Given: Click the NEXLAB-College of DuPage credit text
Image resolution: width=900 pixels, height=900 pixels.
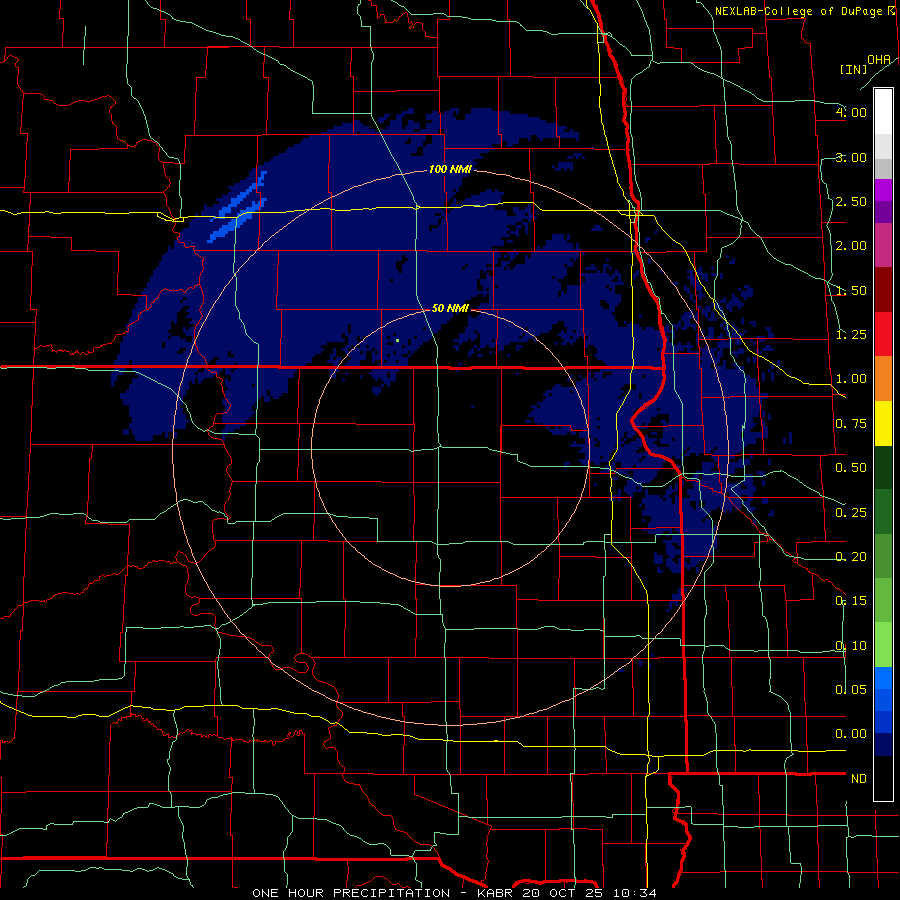Looking at the screenshot, I should pos(804,11).
